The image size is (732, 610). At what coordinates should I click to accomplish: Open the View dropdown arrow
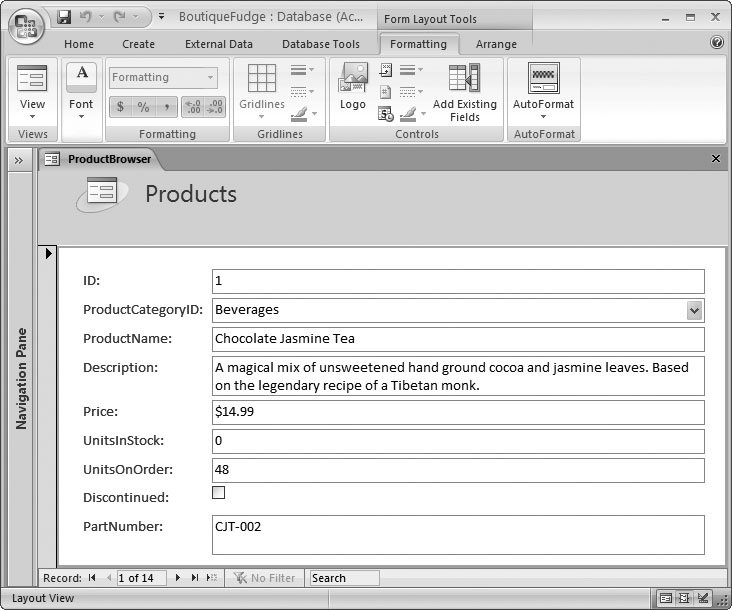(x=32, y=117)
